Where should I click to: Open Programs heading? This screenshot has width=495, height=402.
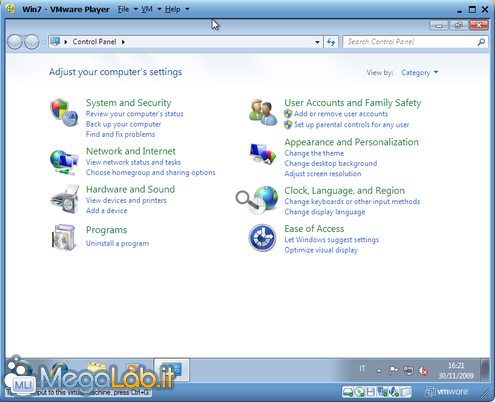pyautogui.click(x=106, y=230)
